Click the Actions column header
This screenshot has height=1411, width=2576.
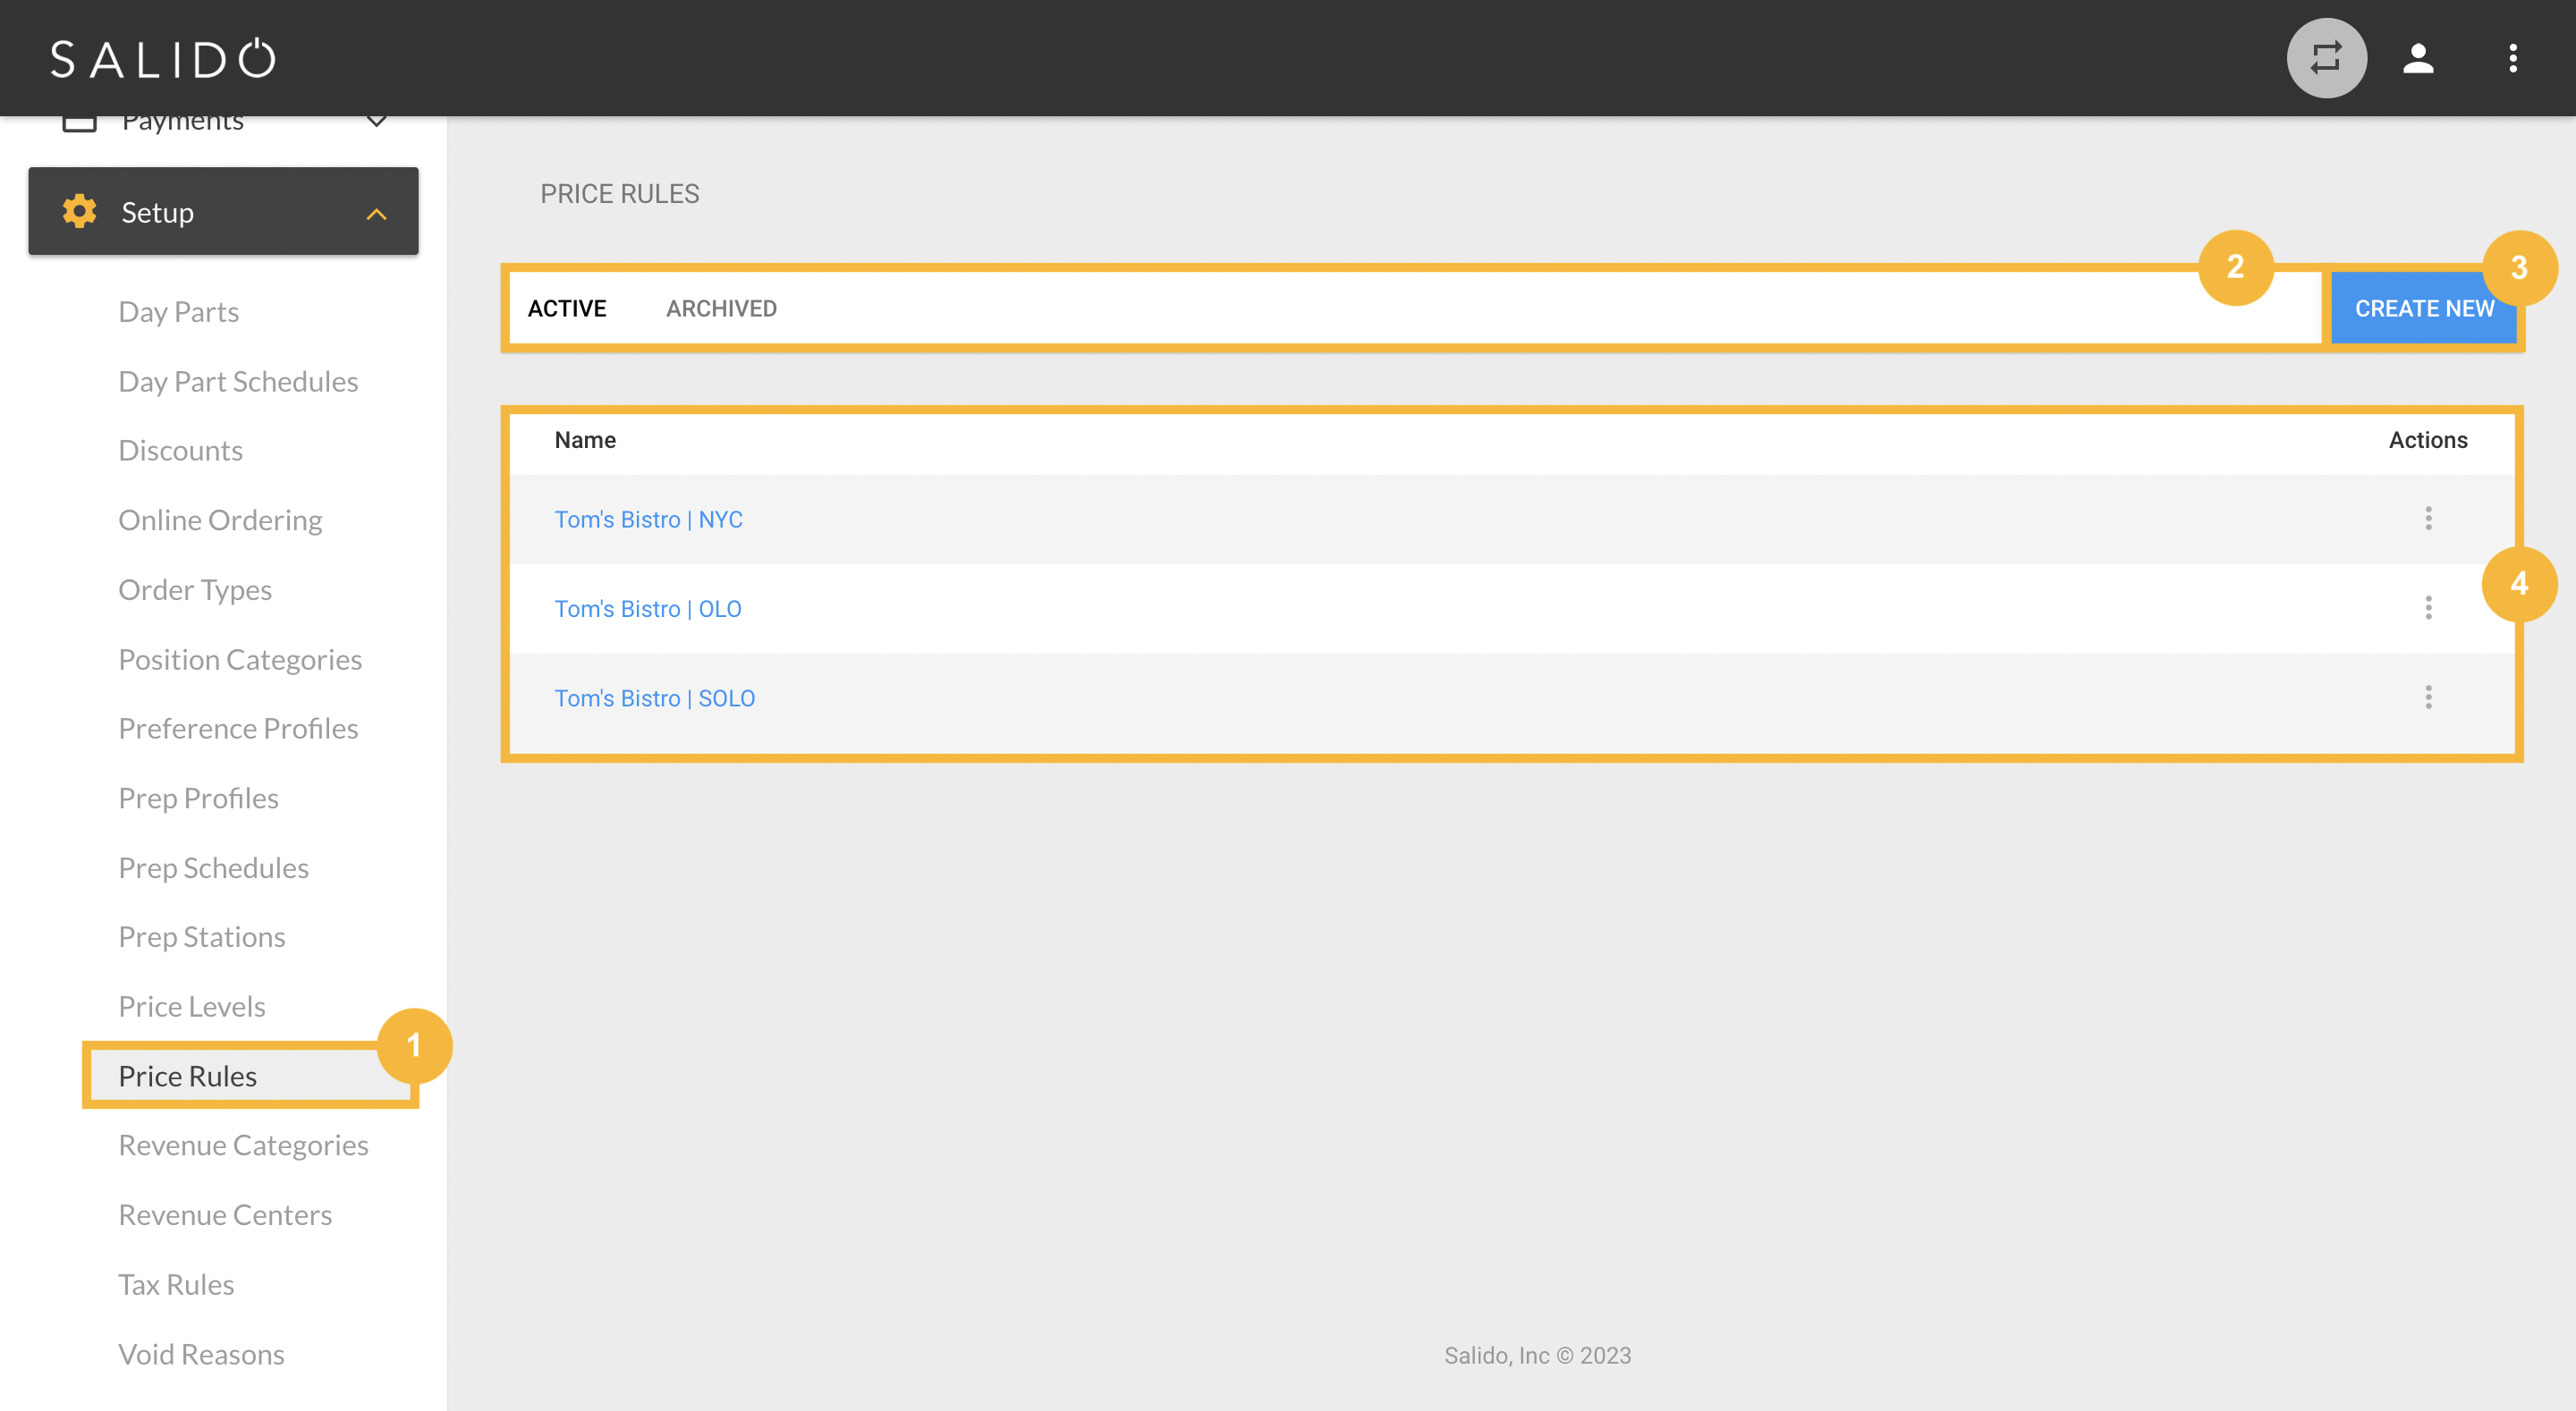(x=2428, y=440)
